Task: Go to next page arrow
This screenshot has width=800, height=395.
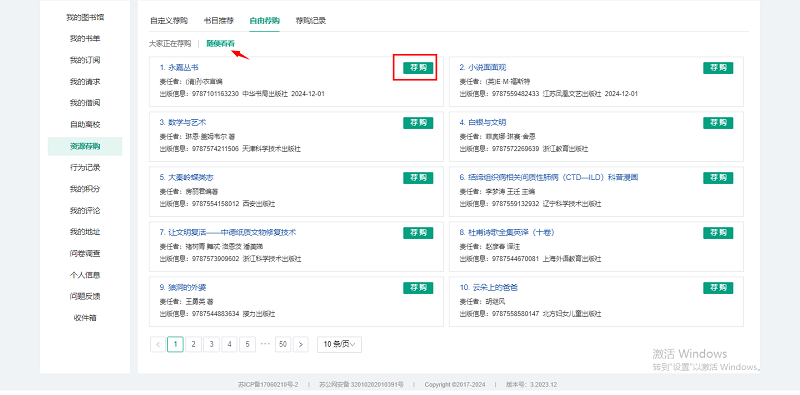Action: pos(301,344)
